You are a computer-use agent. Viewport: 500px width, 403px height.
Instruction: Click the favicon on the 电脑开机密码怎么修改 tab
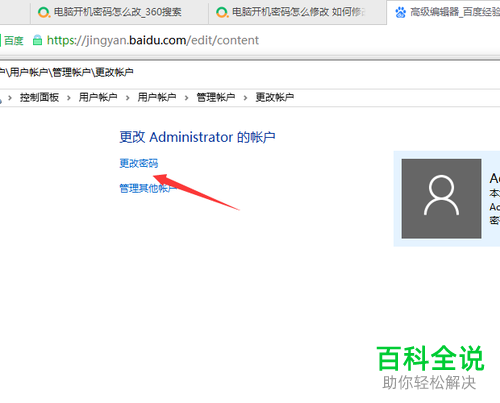(222, 13)
